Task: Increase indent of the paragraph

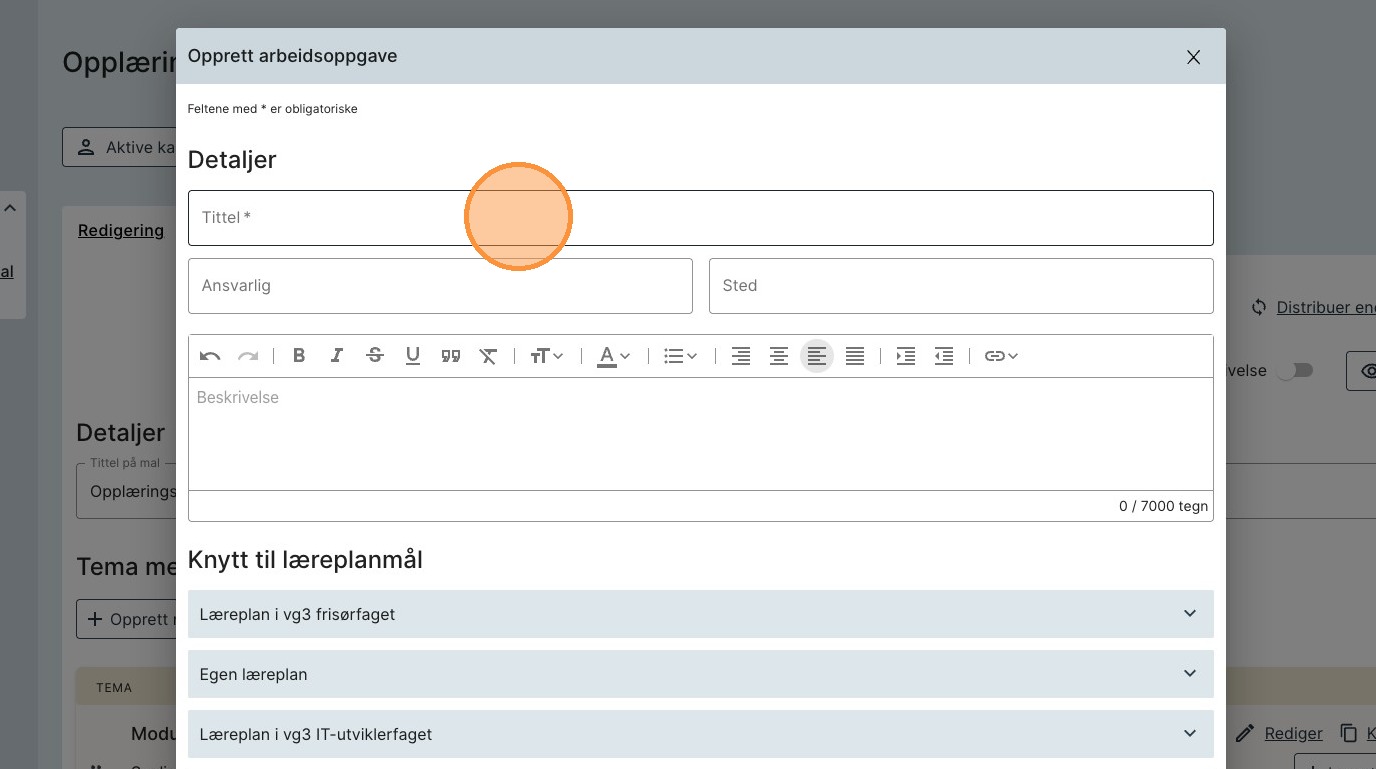Action: (906, 356)
